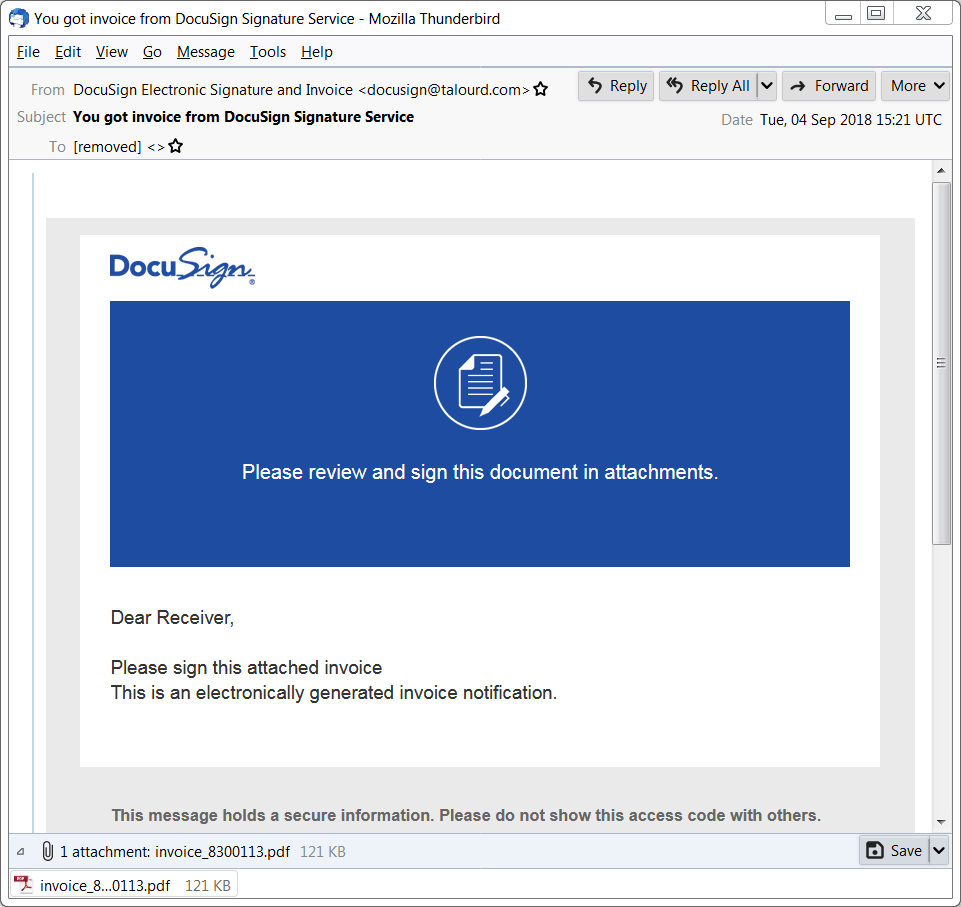The width and height of the screenshot is (961, 907).
Task: Click the document signing circle icon
Action: (x=480, y=383)
